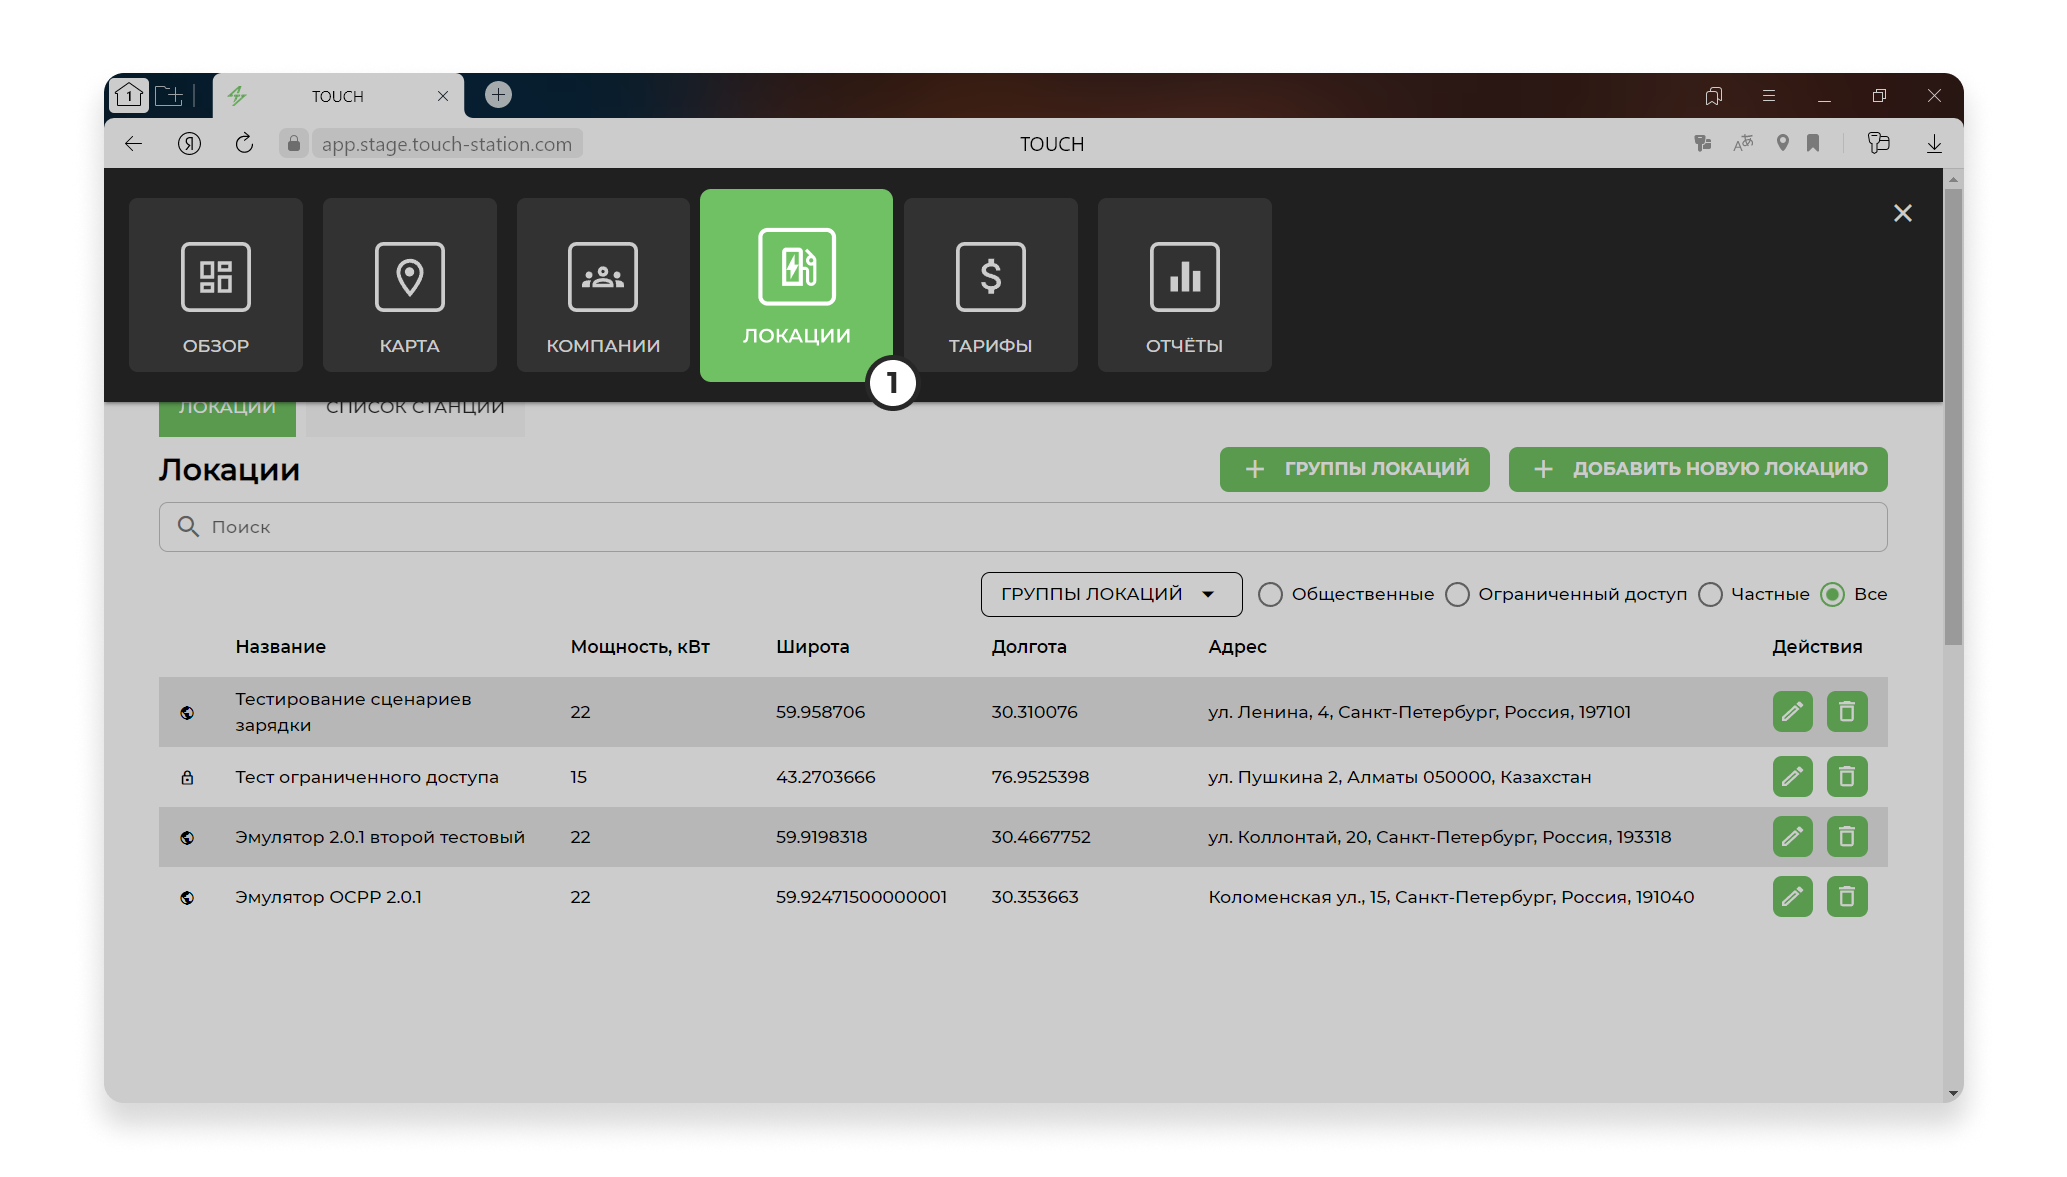
Task: Click lock icon of Тест ограниченного доступа row
Action: [x=187, y=777]
